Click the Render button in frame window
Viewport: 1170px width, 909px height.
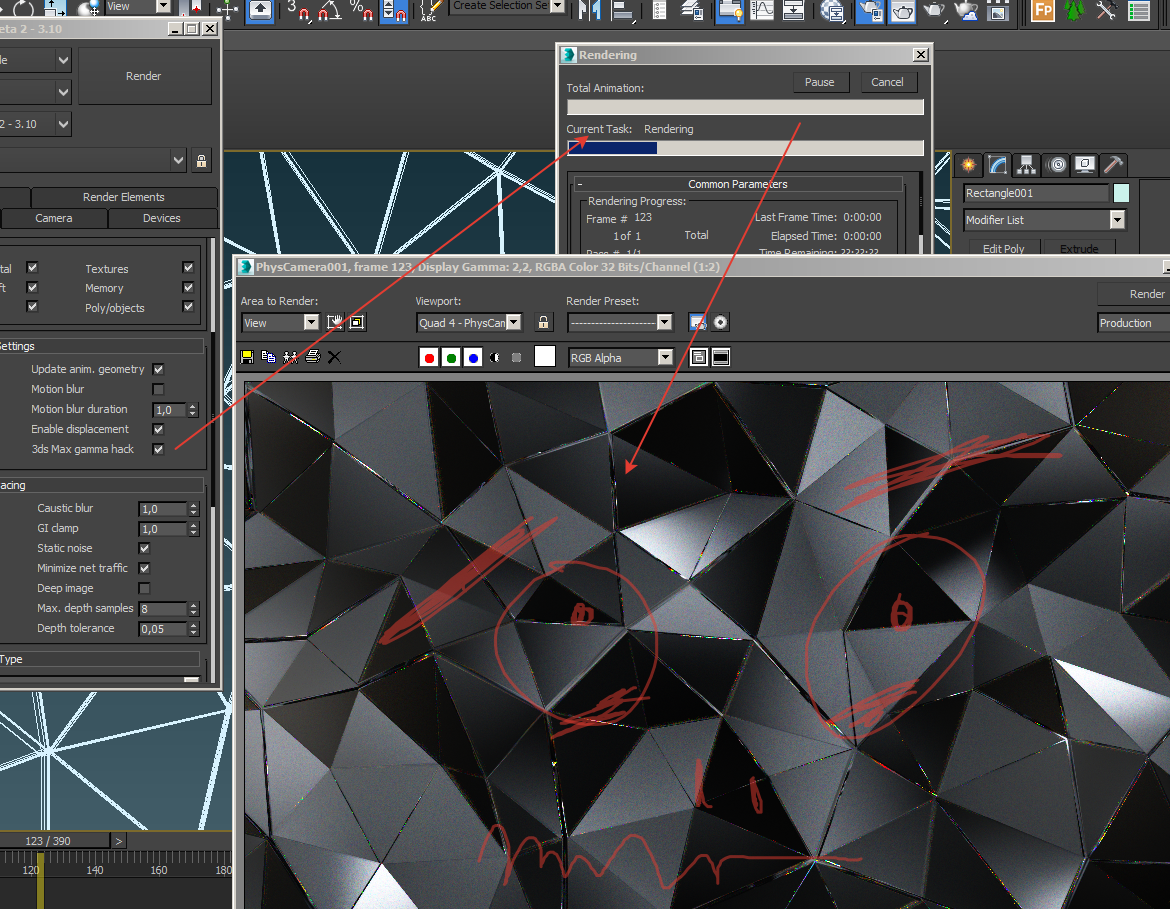coord(1134,294)
